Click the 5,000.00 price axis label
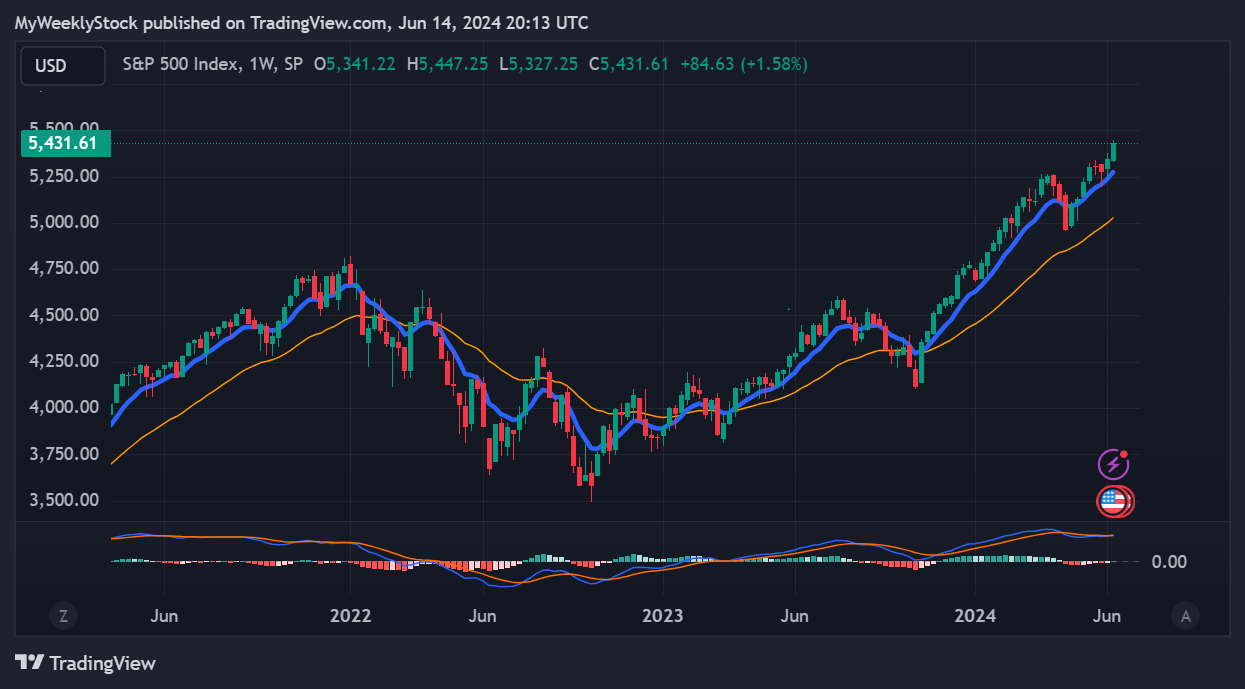The image size is (1245, 689). pyautogui.click(x=63, y=222)
